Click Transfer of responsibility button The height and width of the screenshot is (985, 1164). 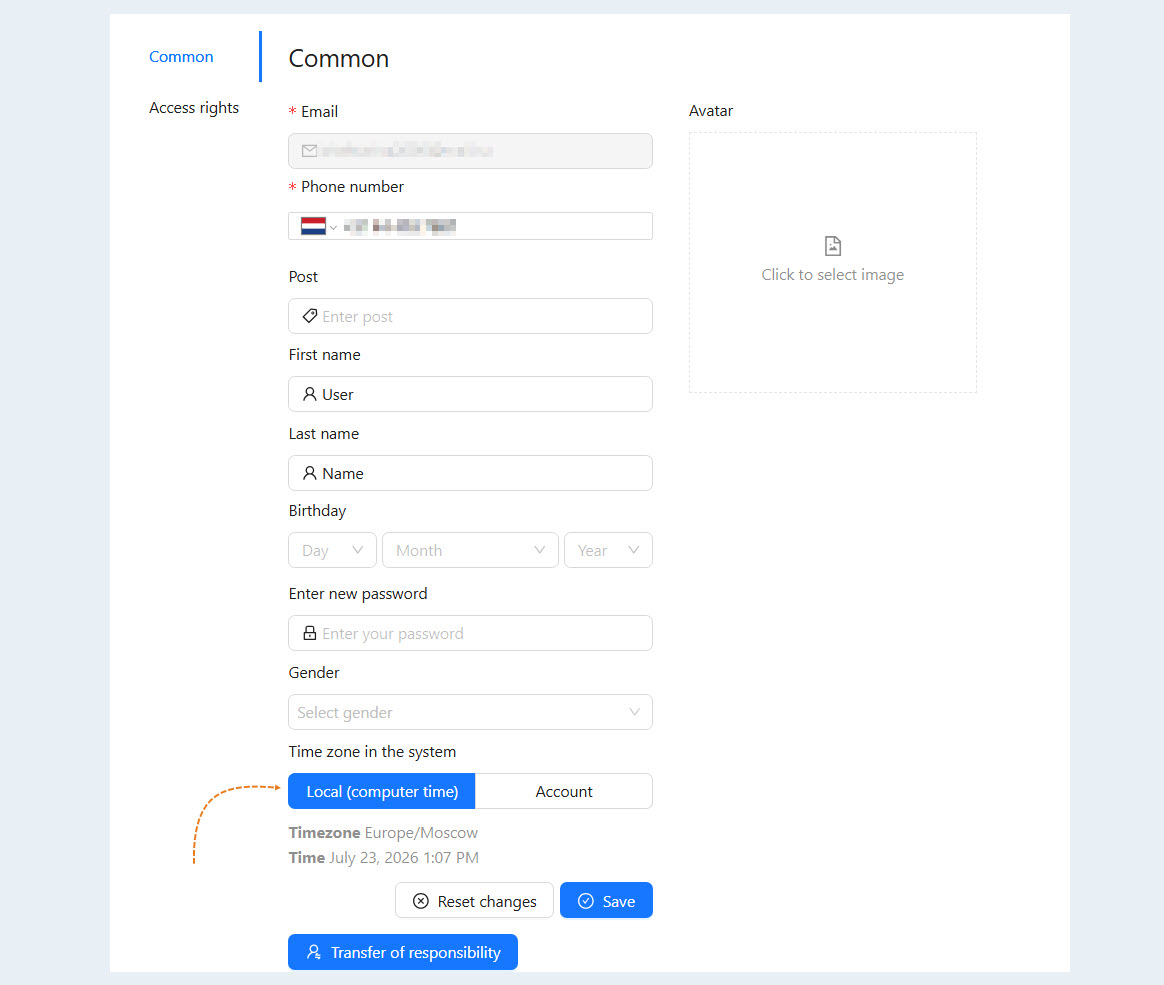click(x=403, y=952)
